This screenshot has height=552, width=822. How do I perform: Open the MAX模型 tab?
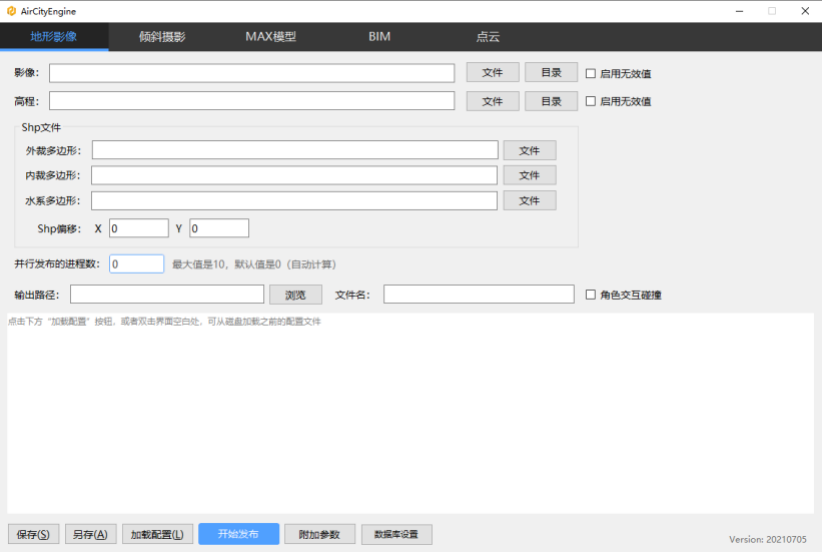(271, 37)
